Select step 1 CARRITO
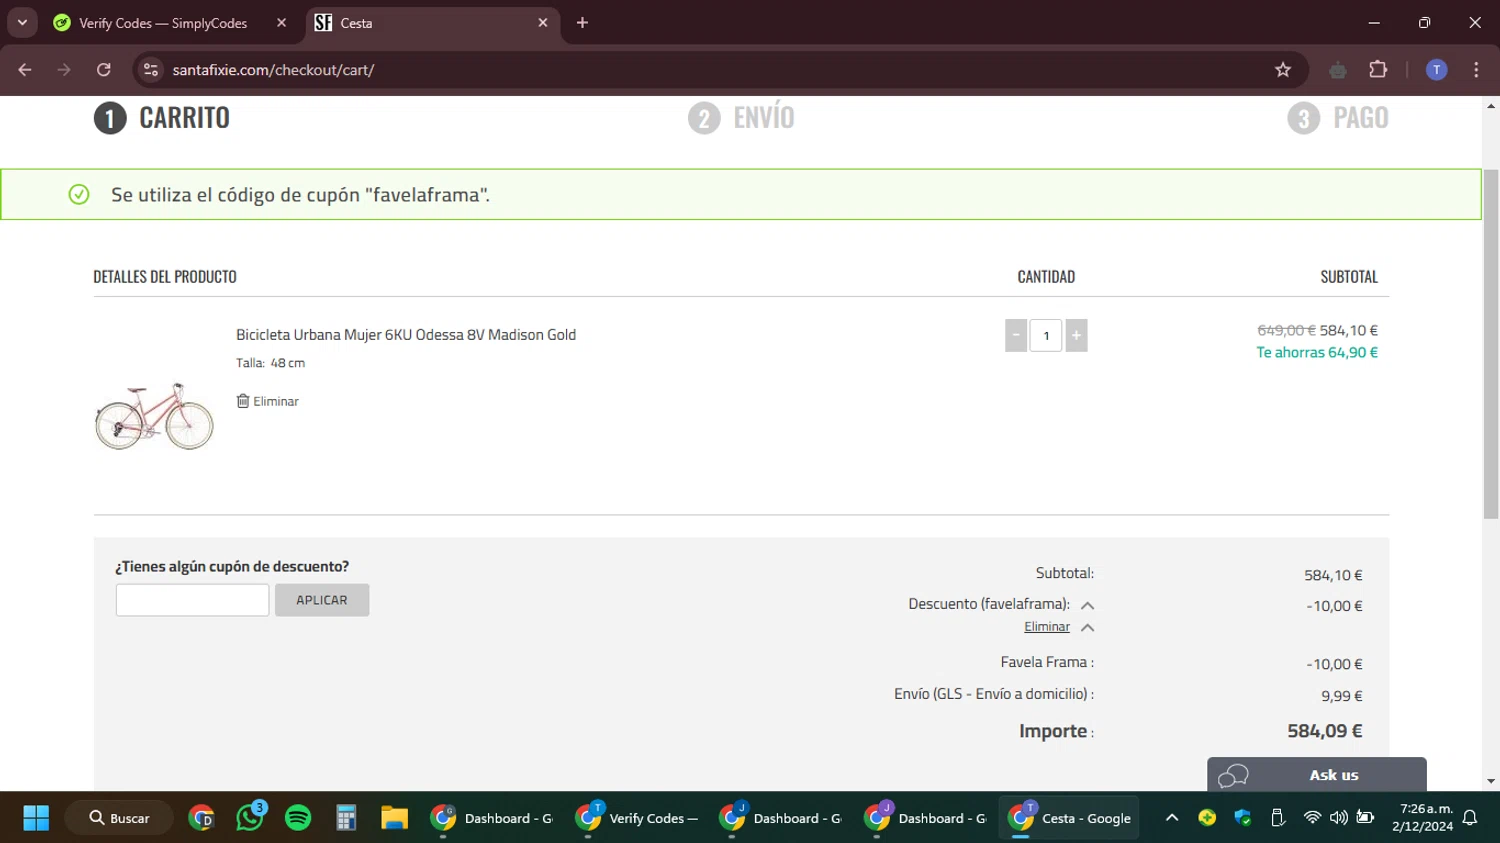The width and height of the screenshot is (1500, 843). pyautogui.click(x=161, y=118)
